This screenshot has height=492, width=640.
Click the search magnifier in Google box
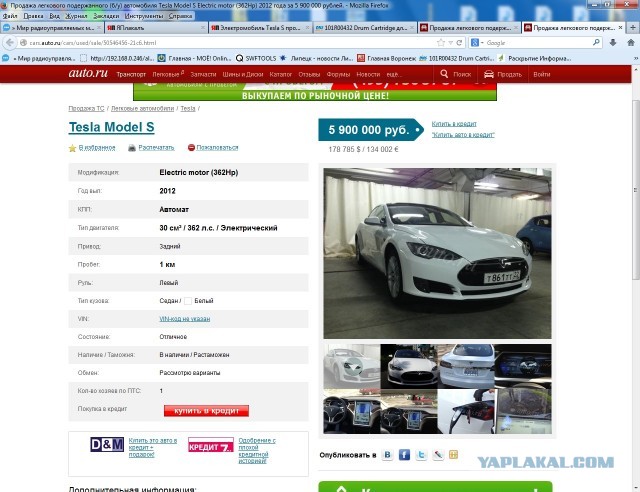(x=596, y=42)
